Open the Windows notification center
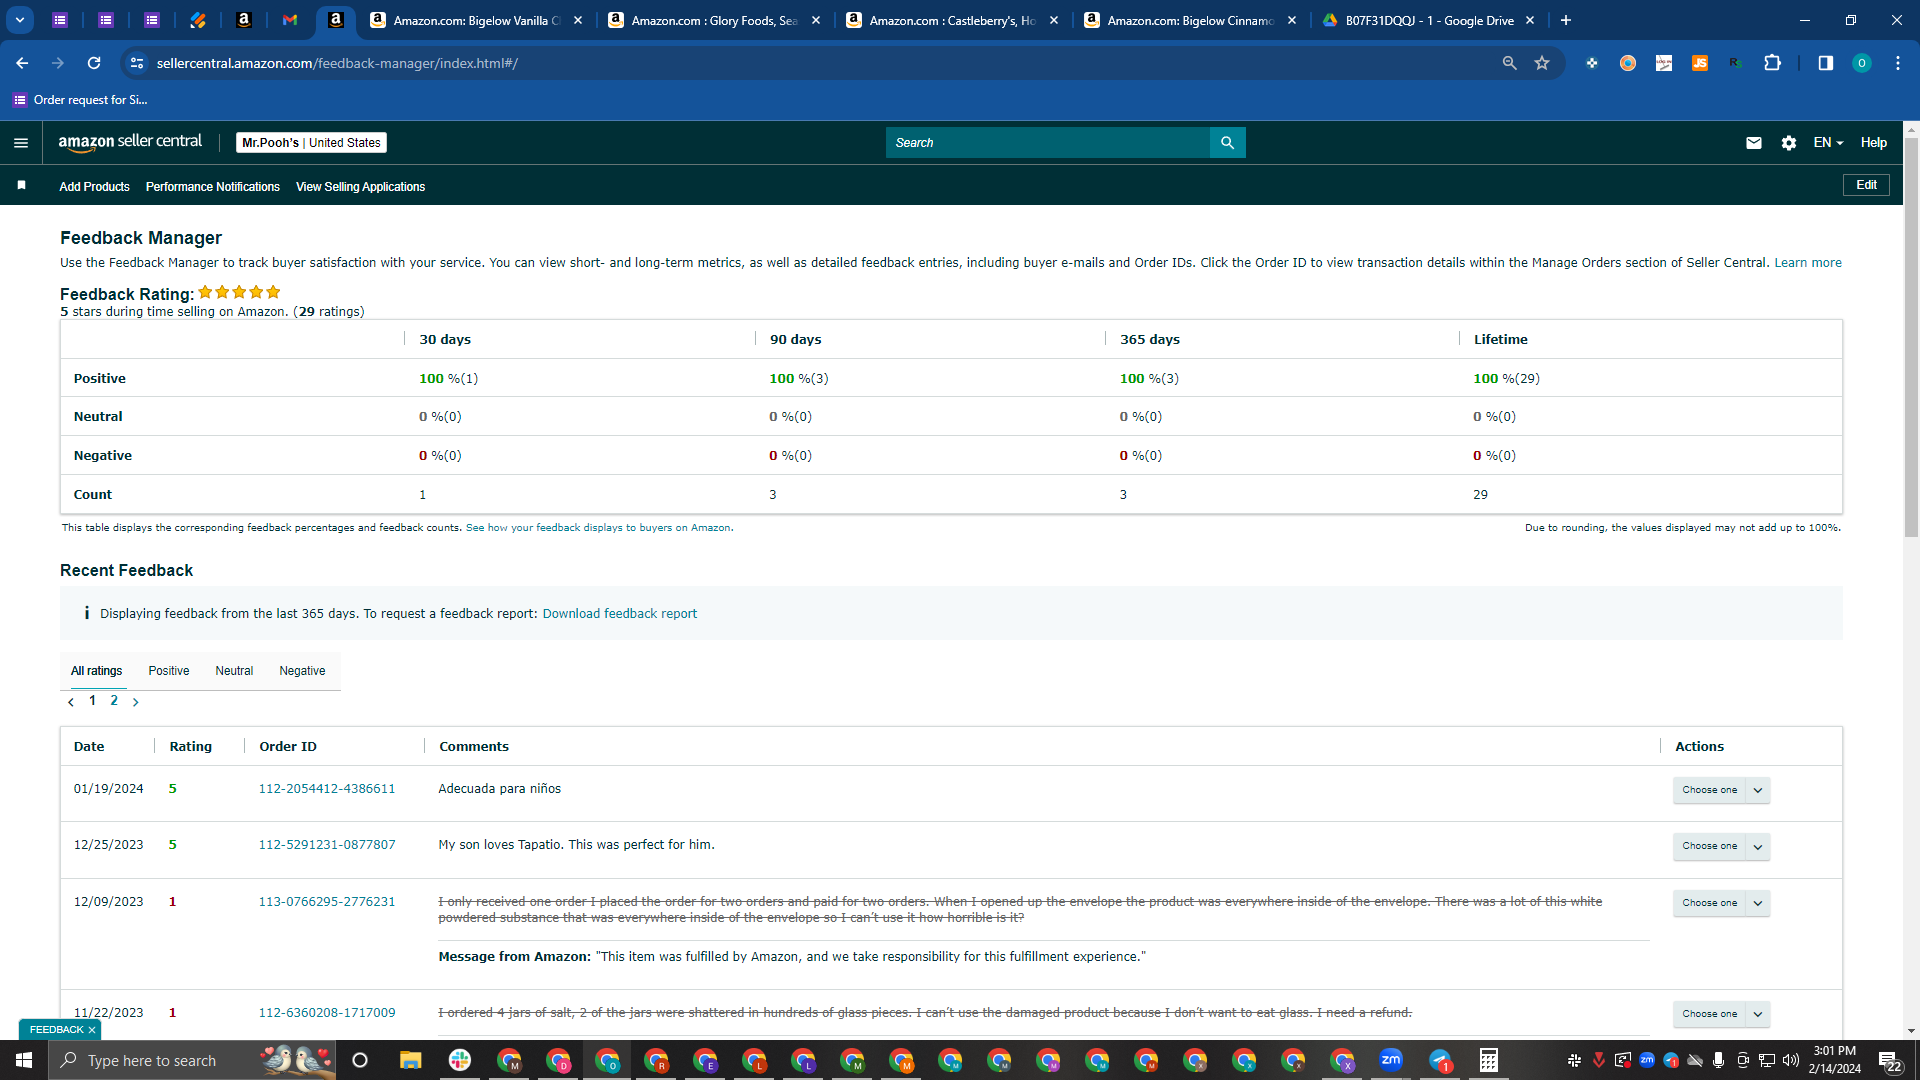Screen dimensions: 1920x1080 click(1889, 1060)
